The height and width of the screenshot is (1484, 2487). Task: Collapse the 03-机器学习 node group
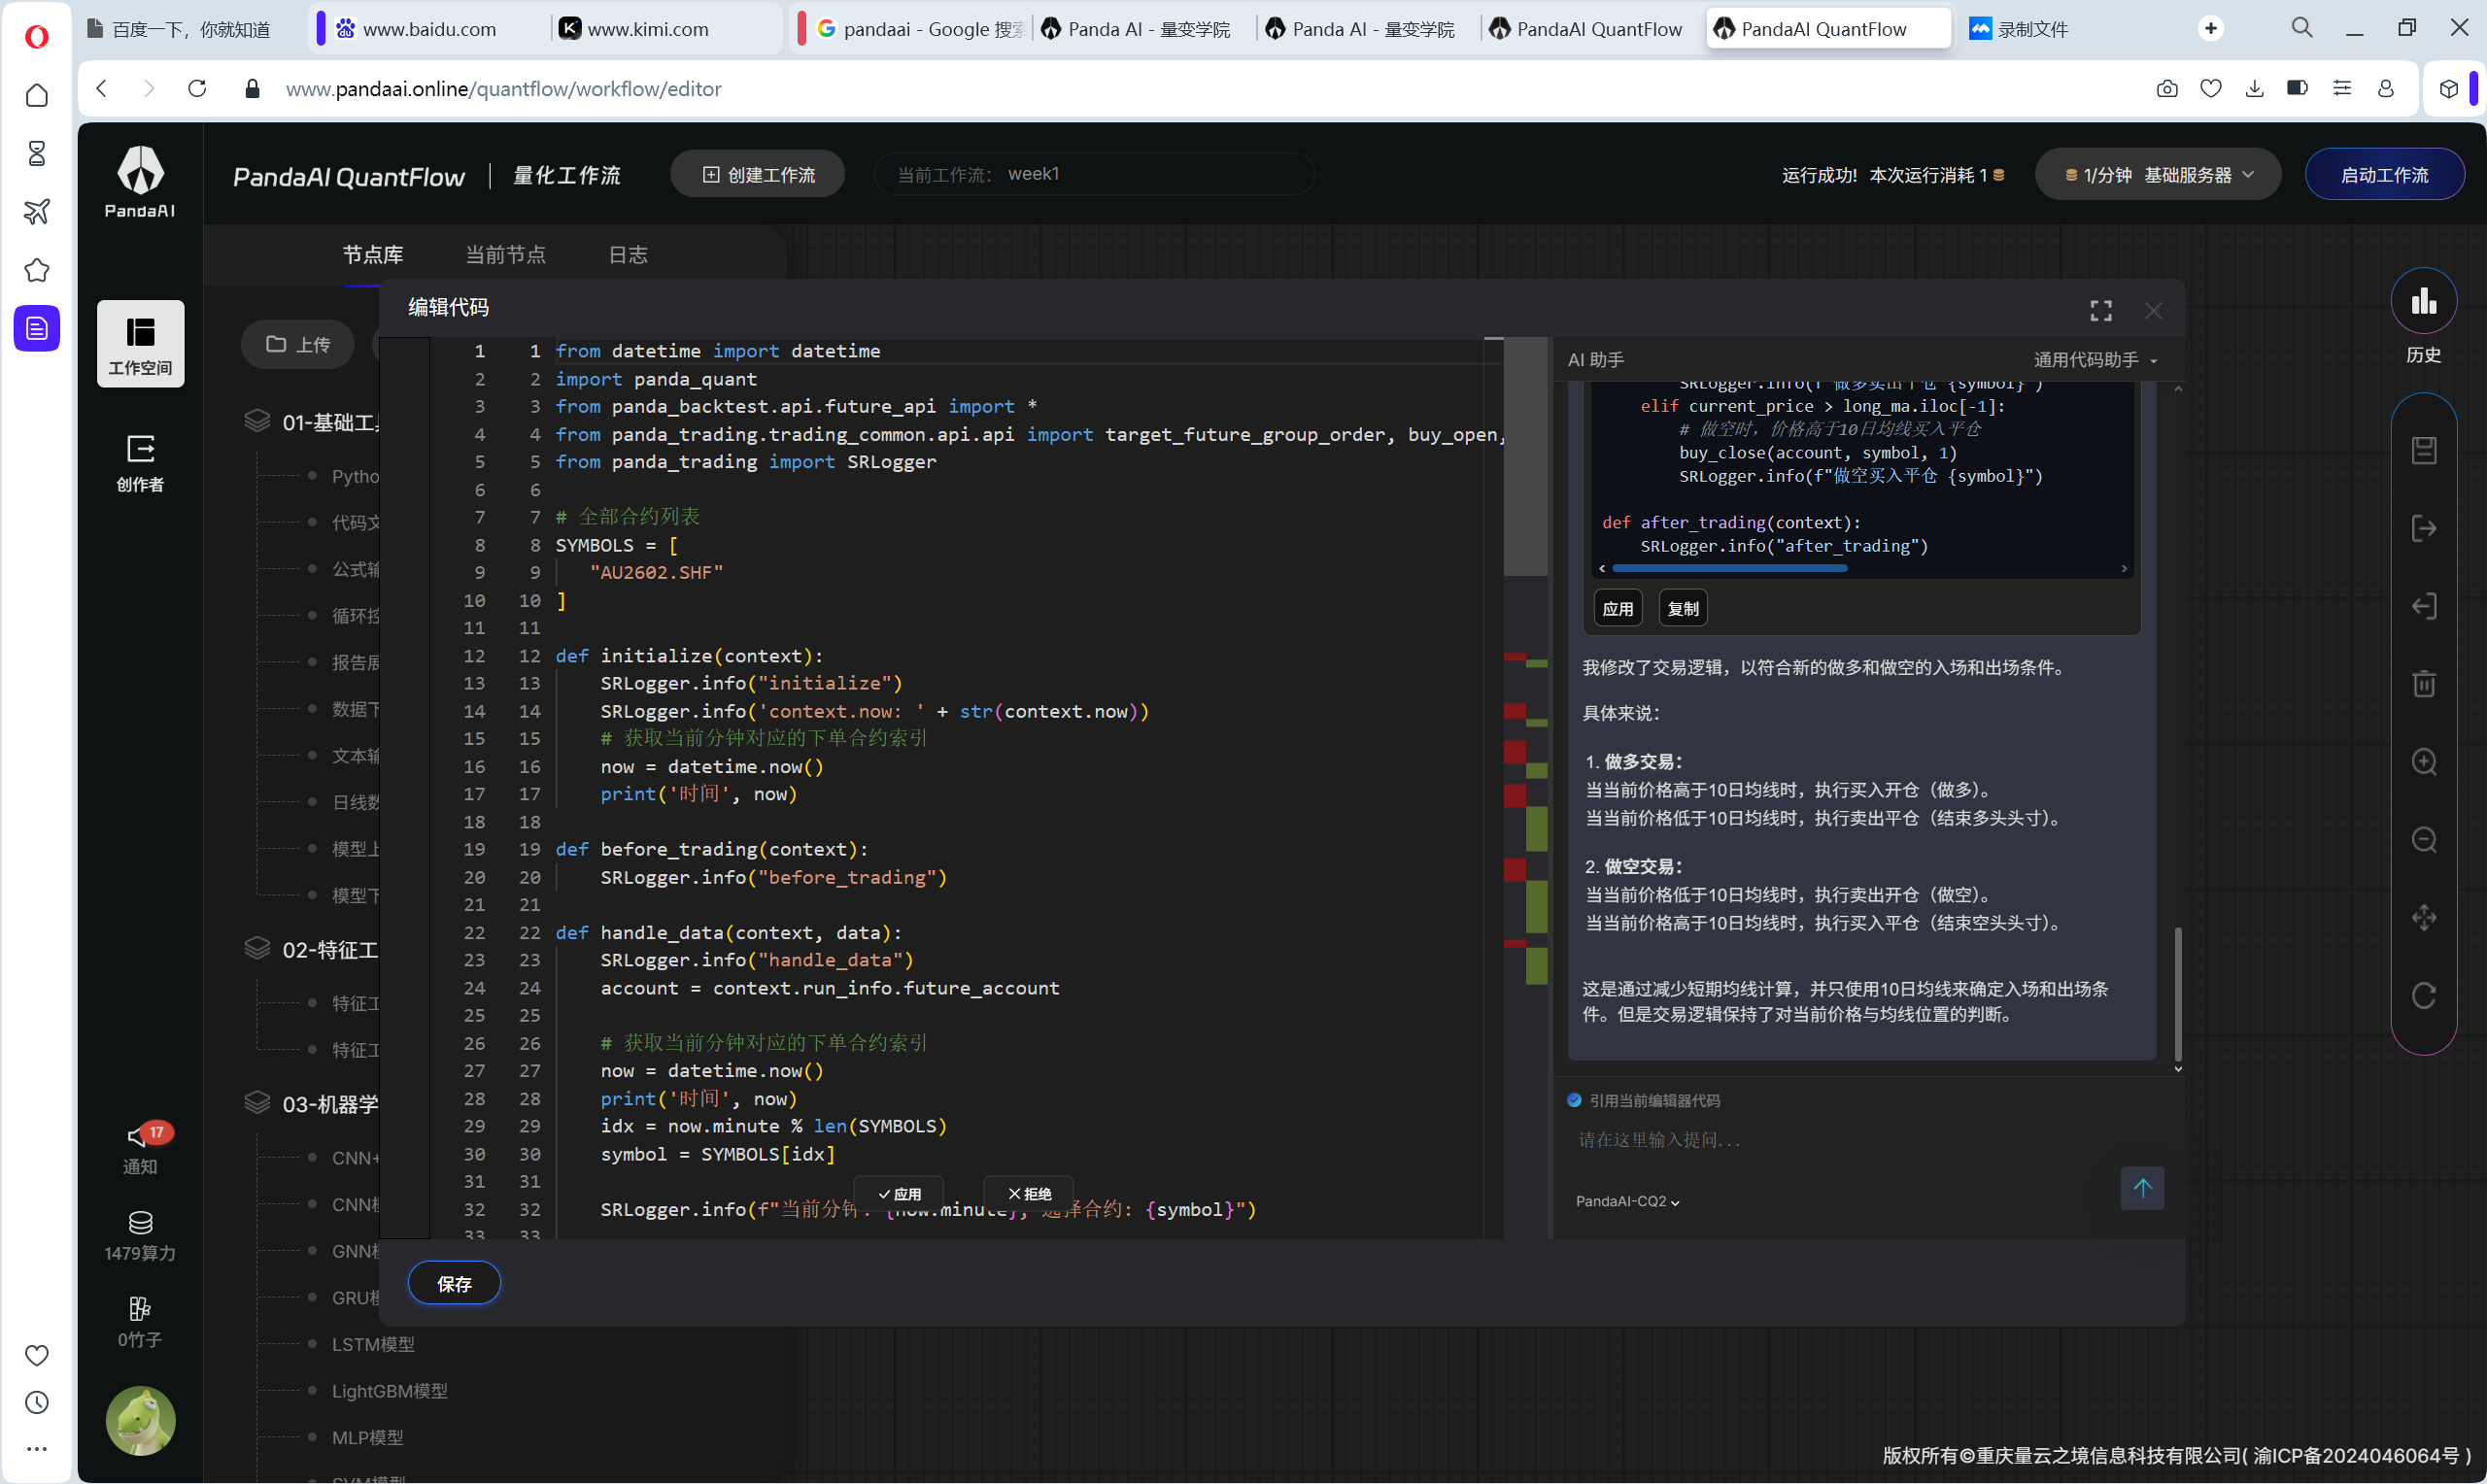coord(312,1104)
